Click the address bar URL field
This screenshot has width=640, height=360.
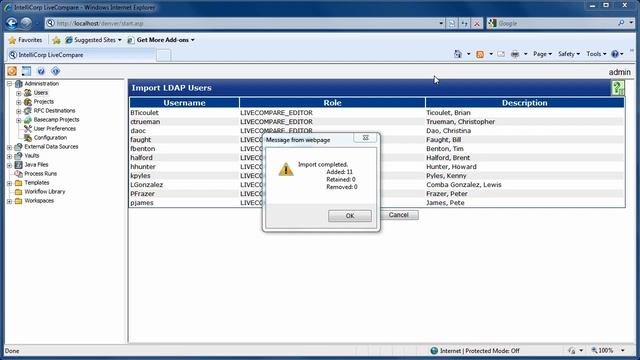tap(245, 23)
